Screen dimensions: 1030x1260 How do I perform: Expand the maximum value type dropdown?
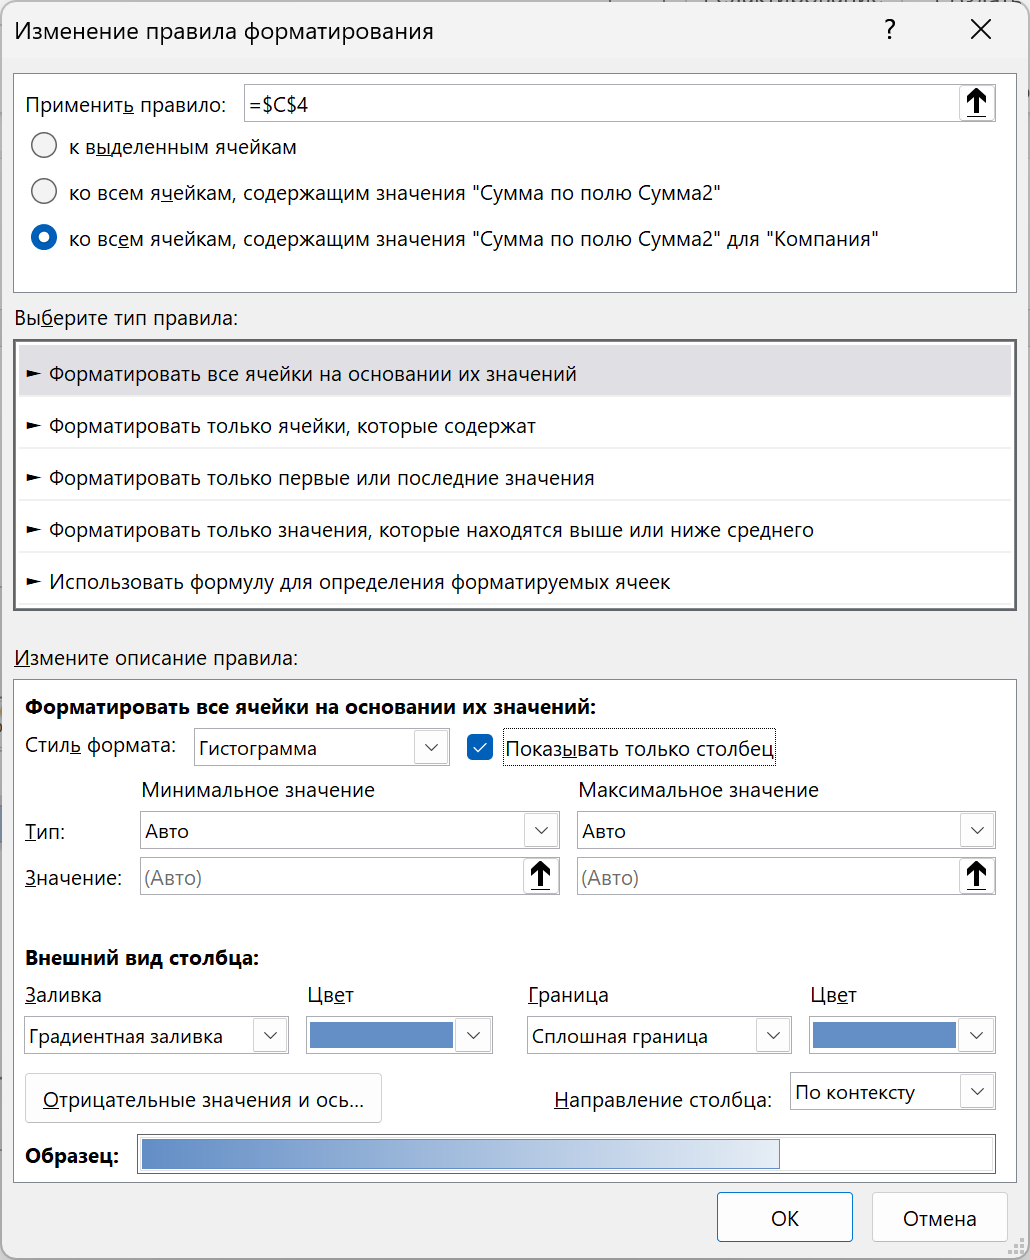pos(976,831)
